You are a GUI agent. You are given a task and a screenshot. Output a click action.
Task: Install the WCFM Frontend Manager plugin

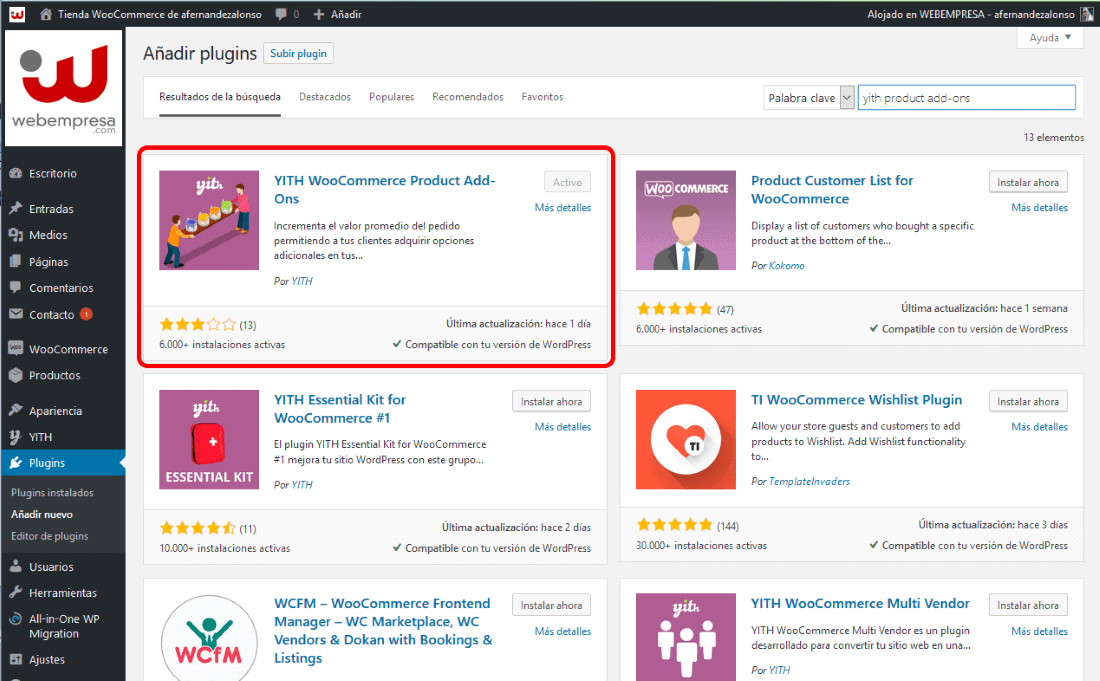pyautogui.click(x=551, y=605)
